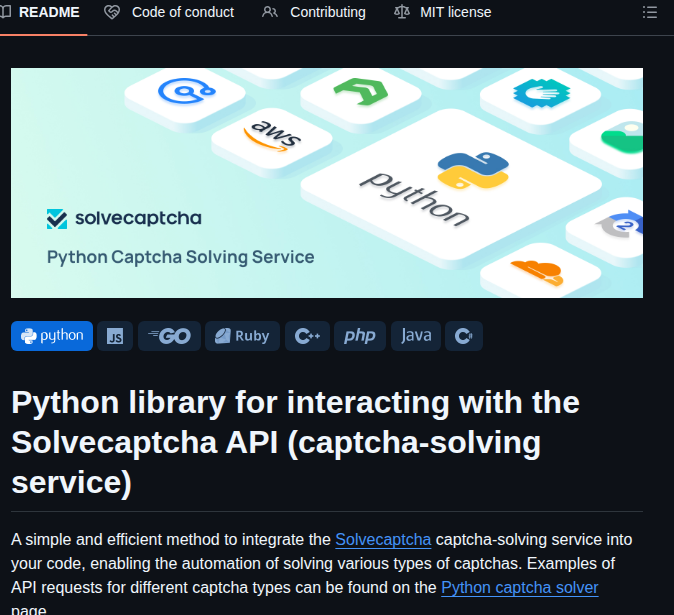Select the php language badge
The width and height of the screenshot is (674, 615).
tap(360, 336)
